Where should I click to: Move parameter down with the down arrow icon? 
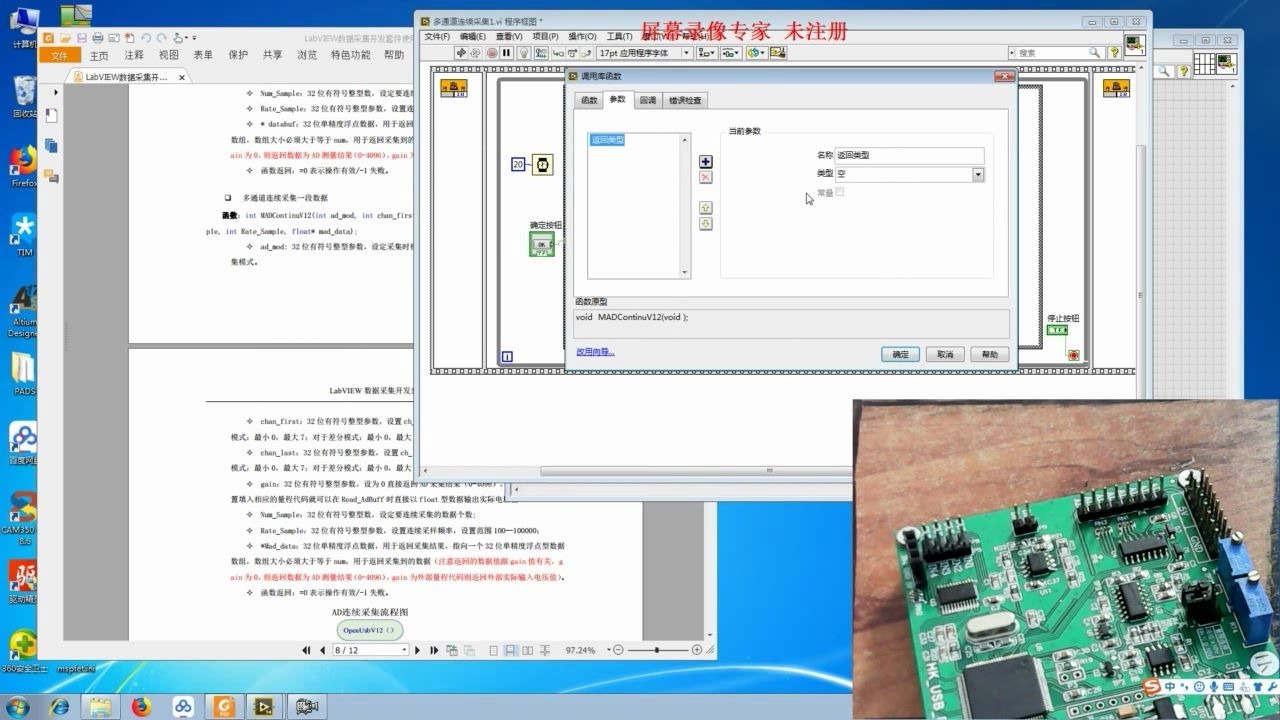pyautogui.click(x=706, y=224)
